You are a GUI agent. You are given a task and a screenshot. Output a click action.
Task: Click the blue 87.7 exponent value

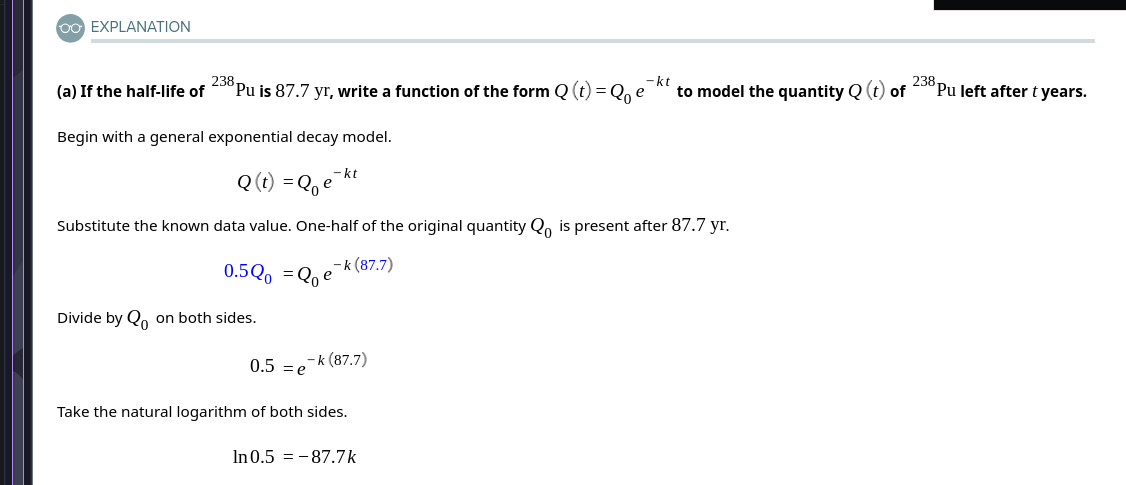373,265
